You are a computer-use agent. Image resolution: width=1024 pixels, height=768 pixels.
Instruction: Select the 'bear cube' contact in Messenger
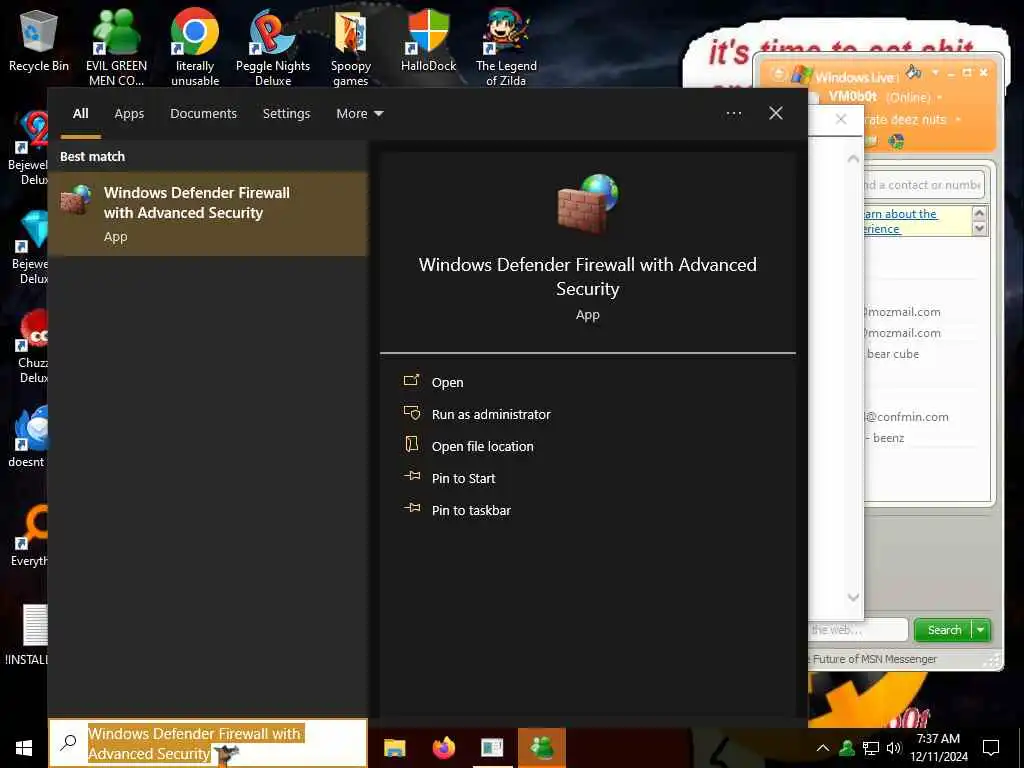(x=893, y=354)
